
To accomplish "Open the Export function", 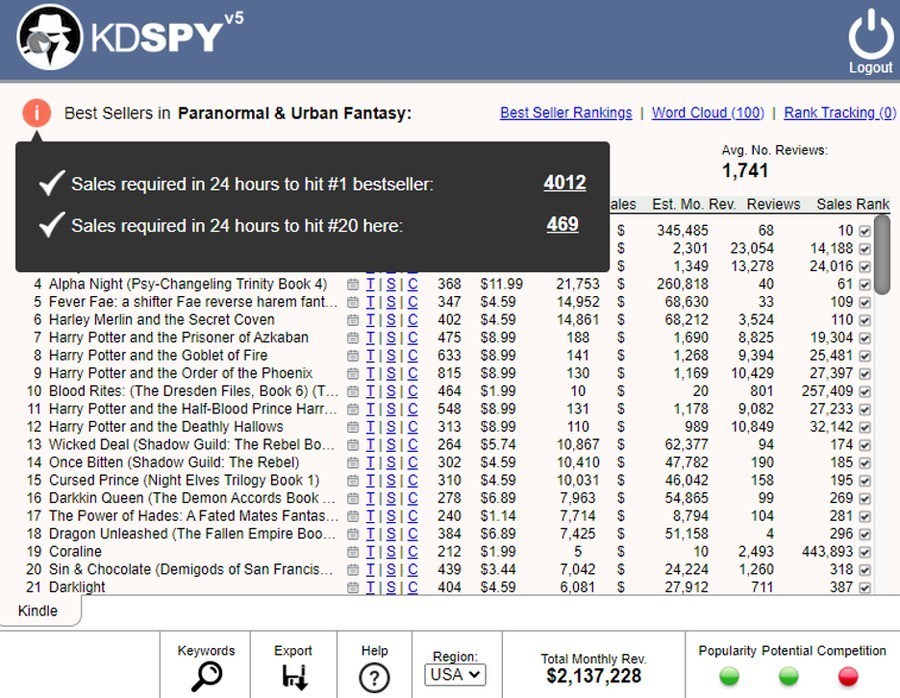I will [x=292, y=677].
